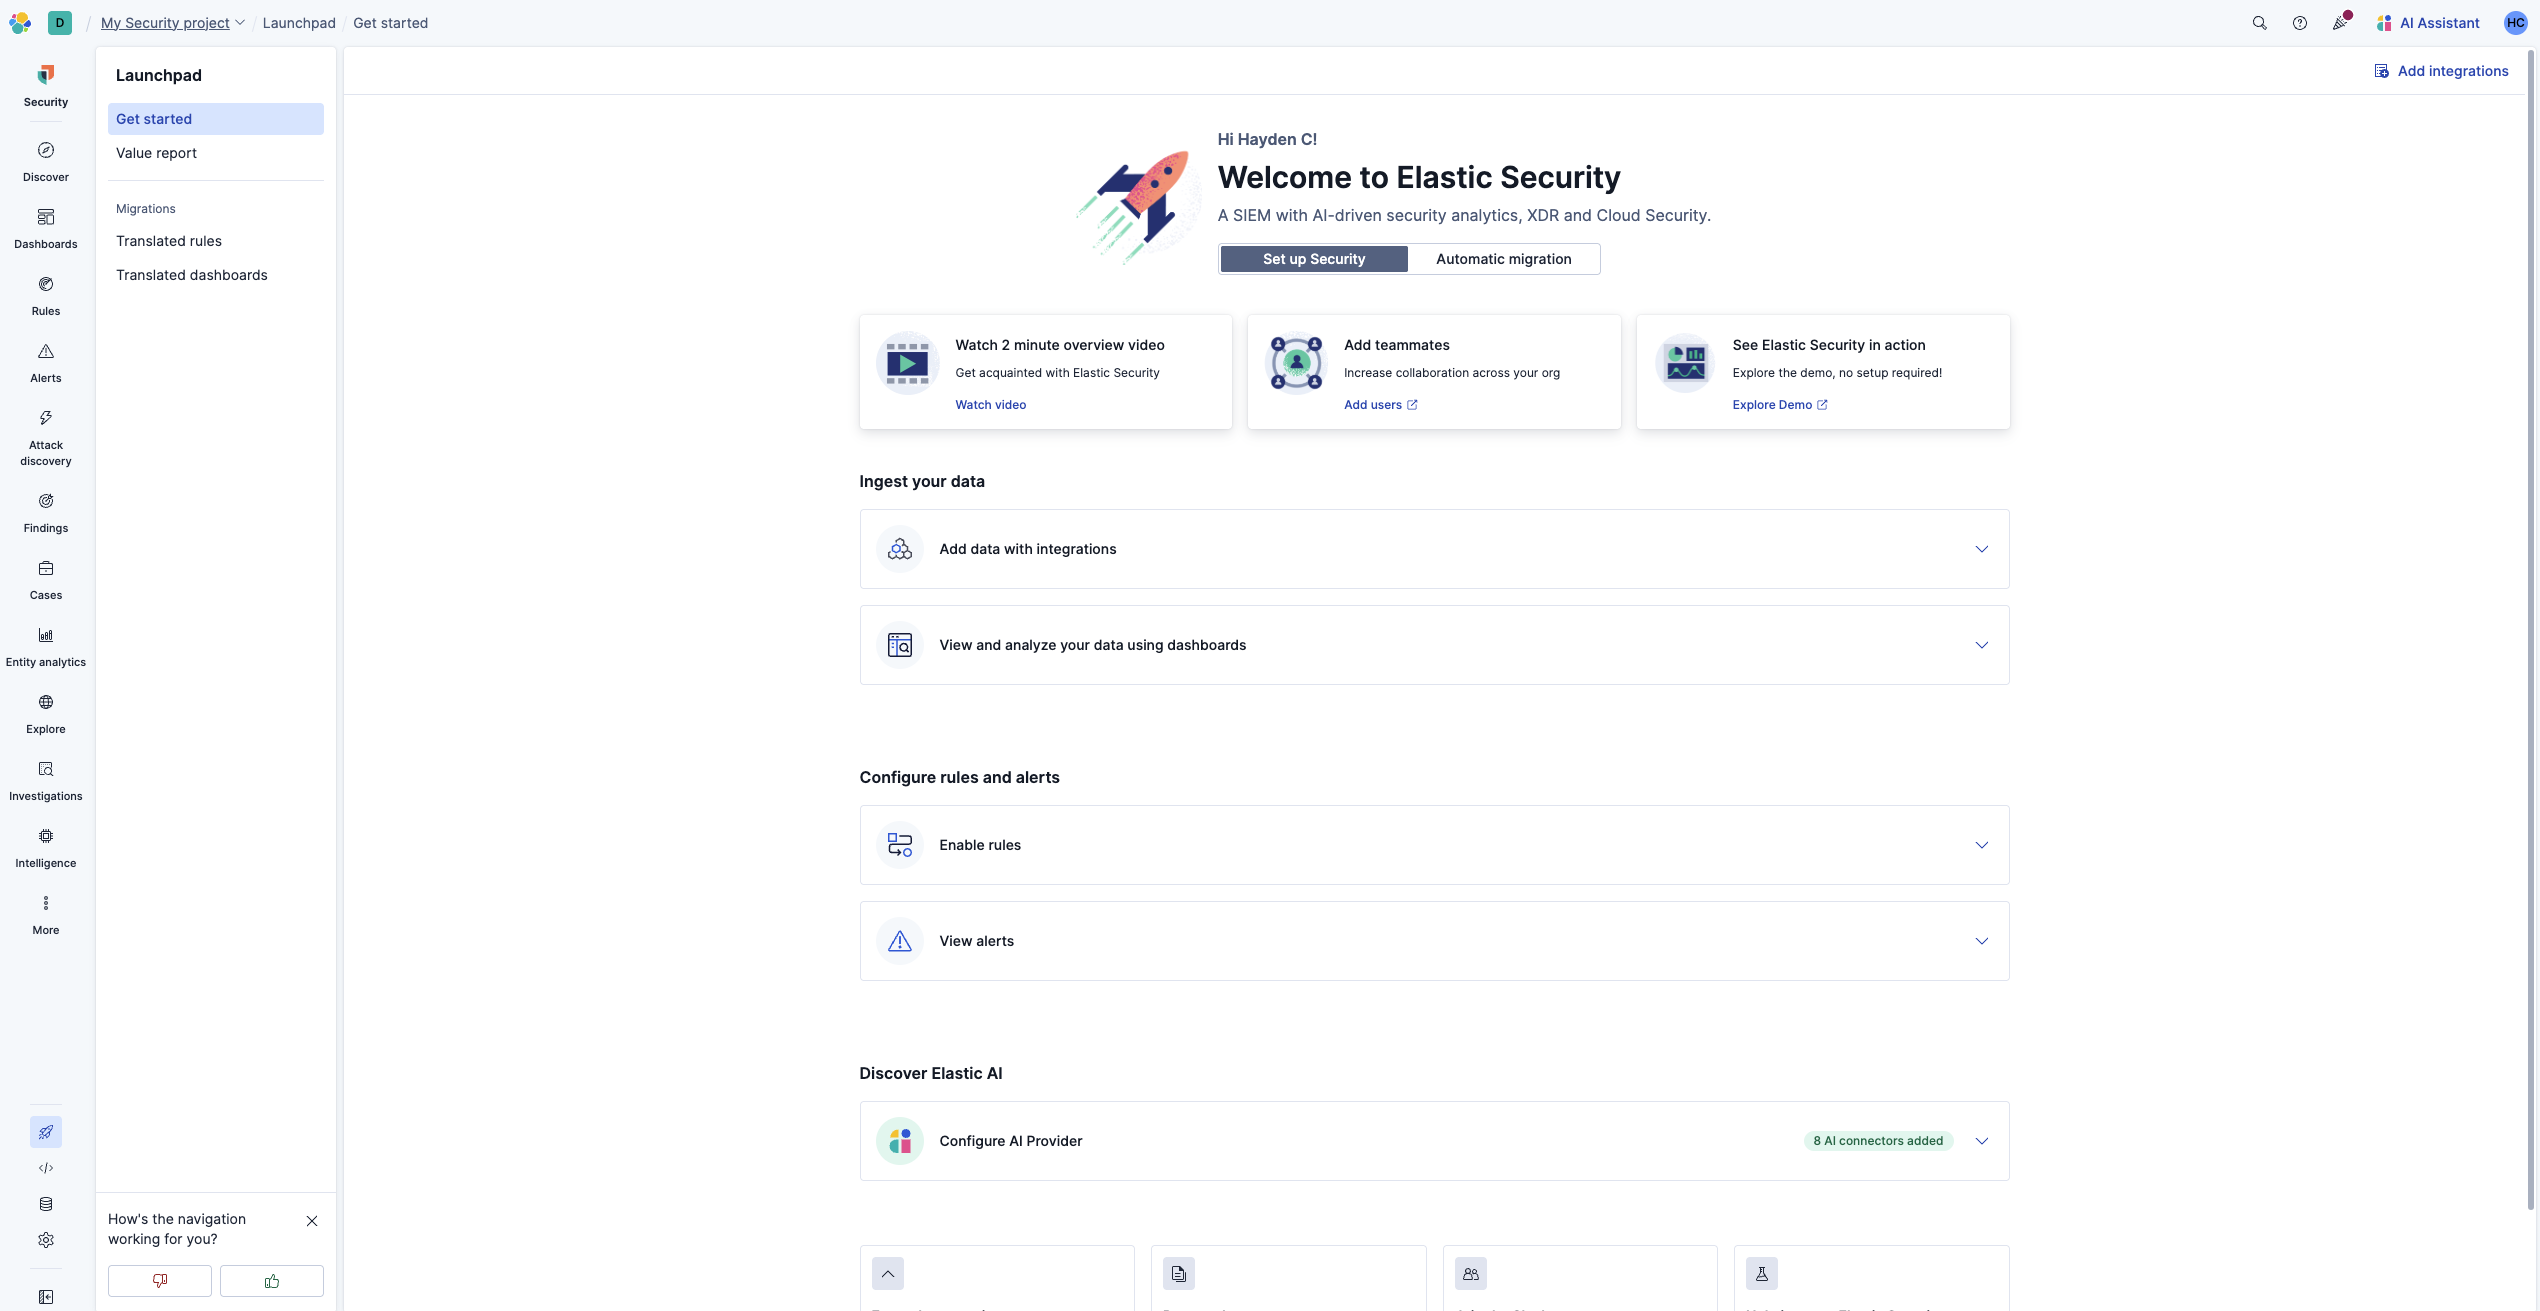The height and width of the screenshot is (1311, 2540).
Task: Switch to Automatic migration option
Action: [x=1503, y=259]
